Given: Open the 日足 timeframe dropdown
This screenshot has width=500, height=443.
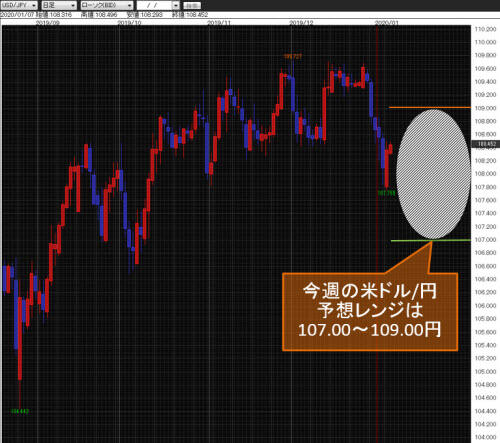Looking at the screenshot, I should coord(59,5).
